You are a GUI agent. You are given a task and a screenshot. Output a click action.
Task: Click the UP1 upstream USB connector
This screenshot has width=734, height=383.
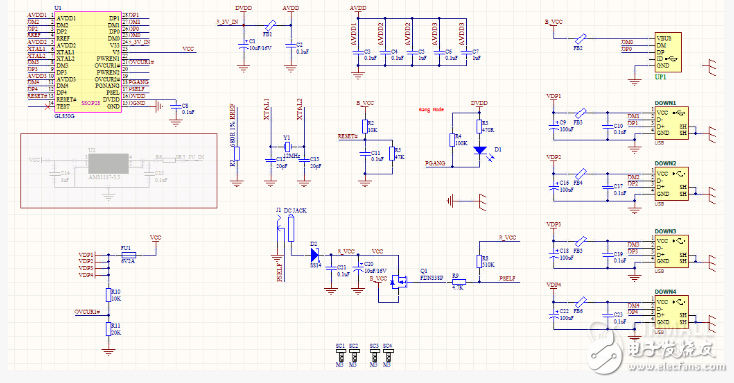pos(668,52)
